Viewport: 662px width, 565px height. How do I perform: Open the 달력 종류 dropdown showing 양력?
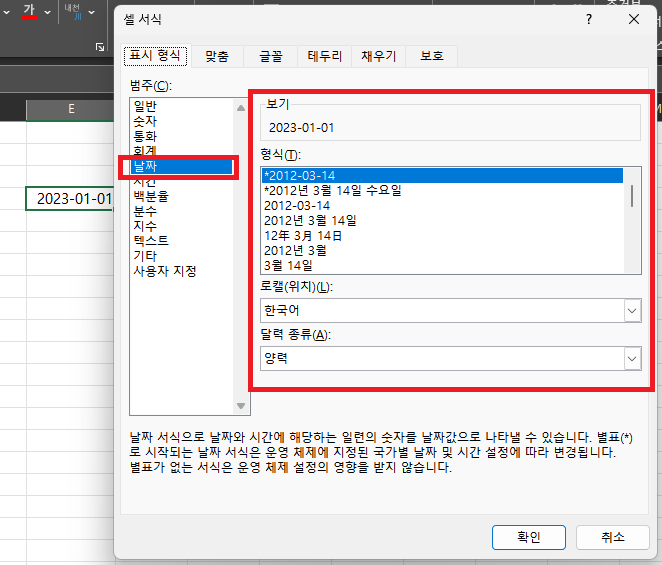[x=450, y=359]
